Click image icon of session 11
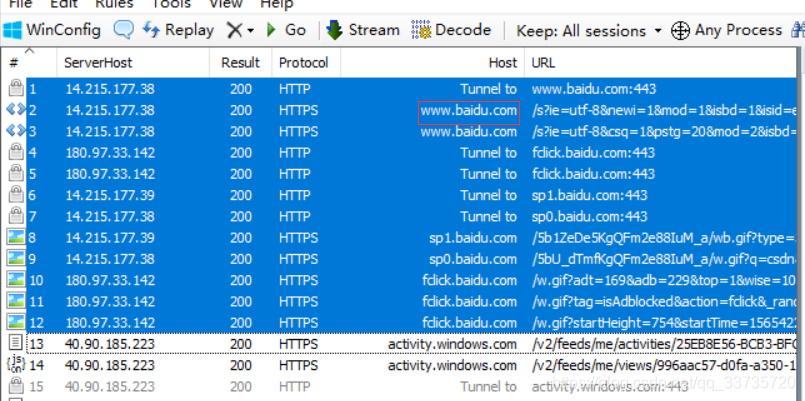Viewport: 805px width, 401px height. pos(16,301)
